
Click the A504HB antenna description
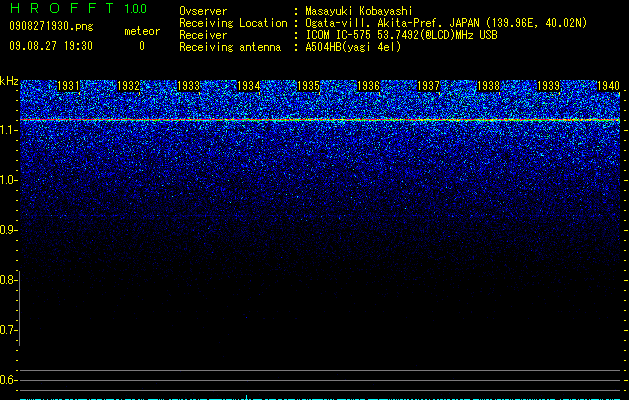pyautogui.click(x=353, y=47)
